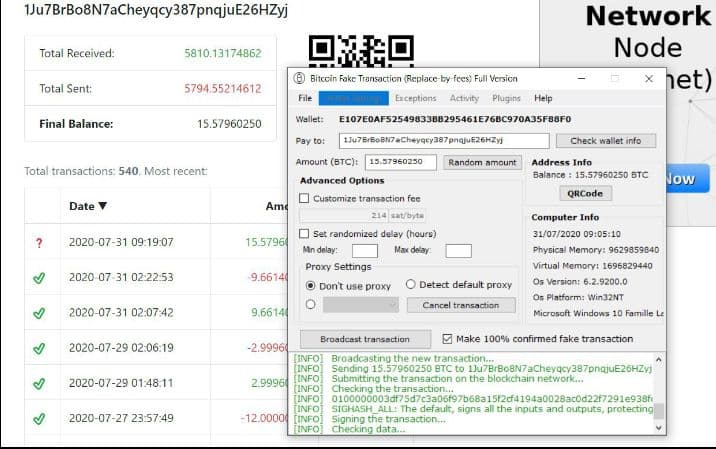Image resolution: width=716 pixels, height=449 pixels.
Task: Click the Bitcoin logo in the title bar
Action: (x=298, y=78)
